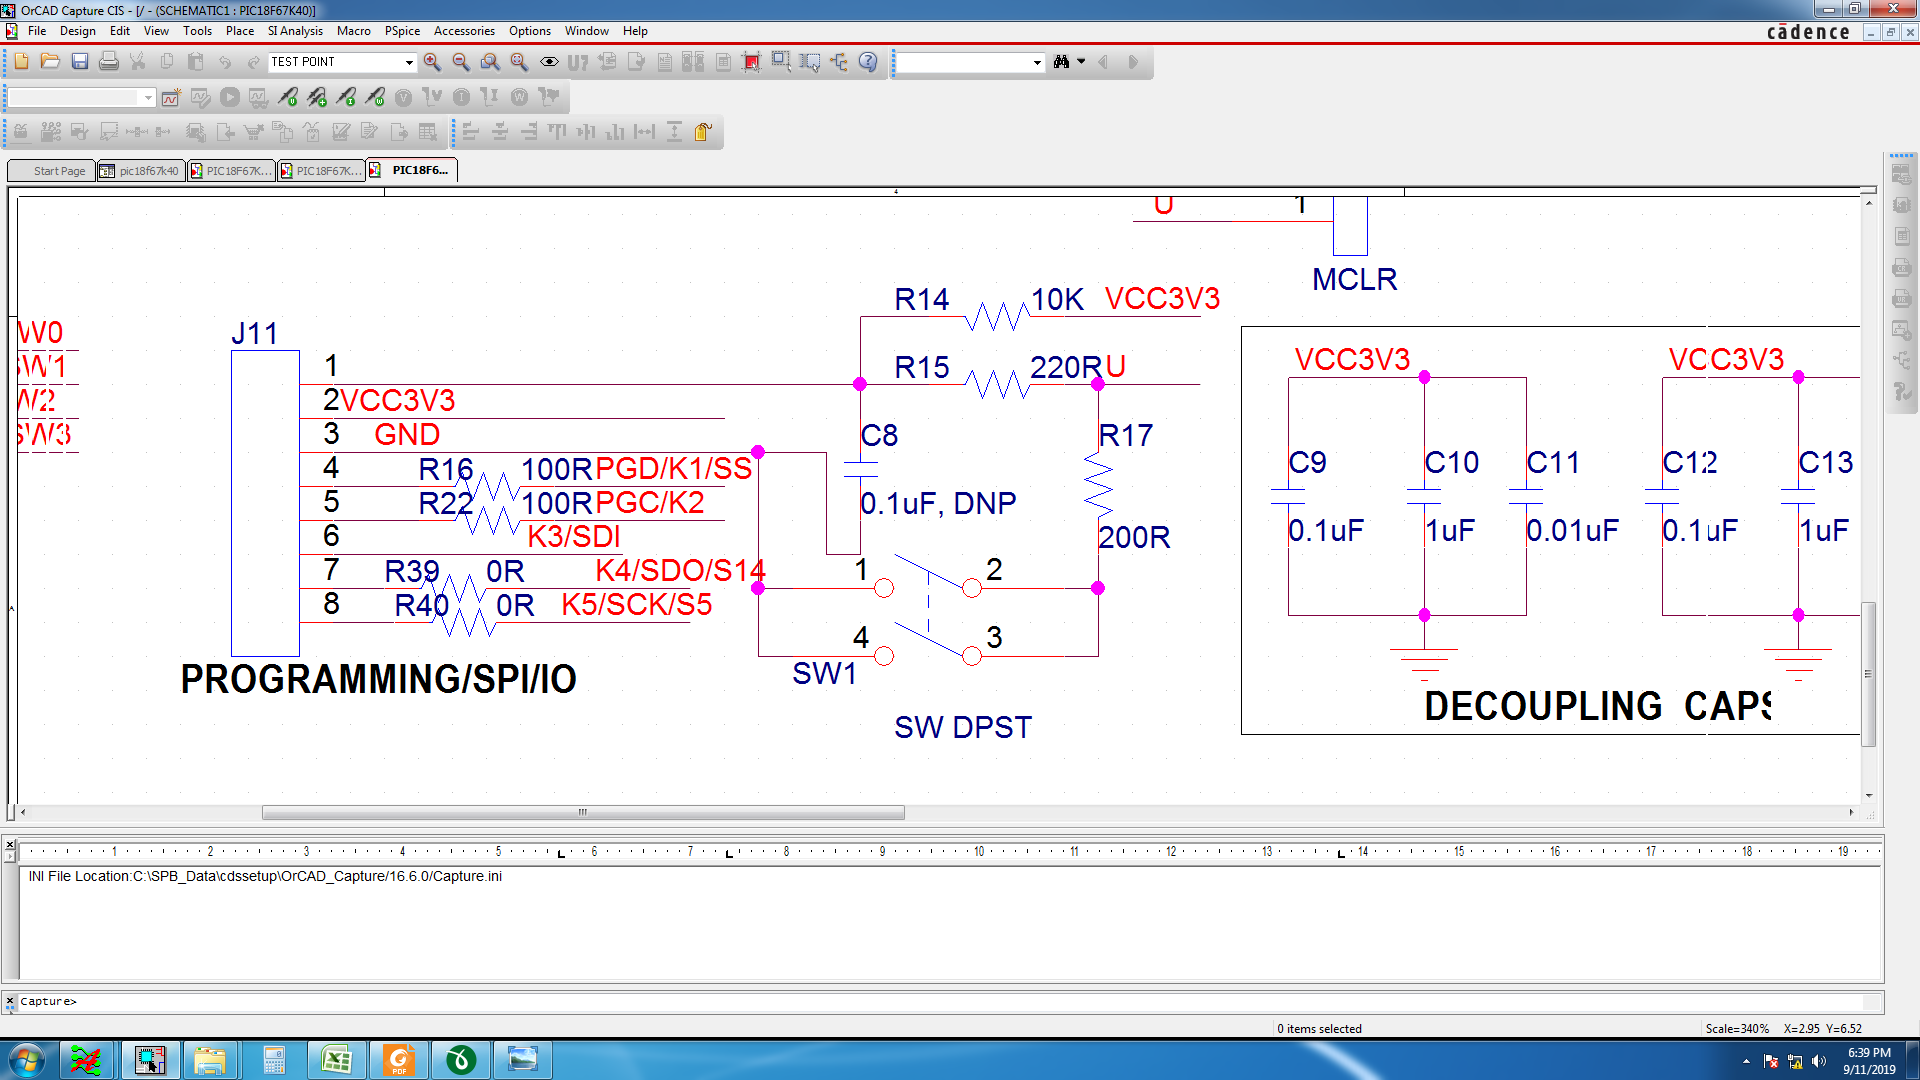
Task: Click the yellow tag icon in align toolbar
Action: [x=703, y=132]
